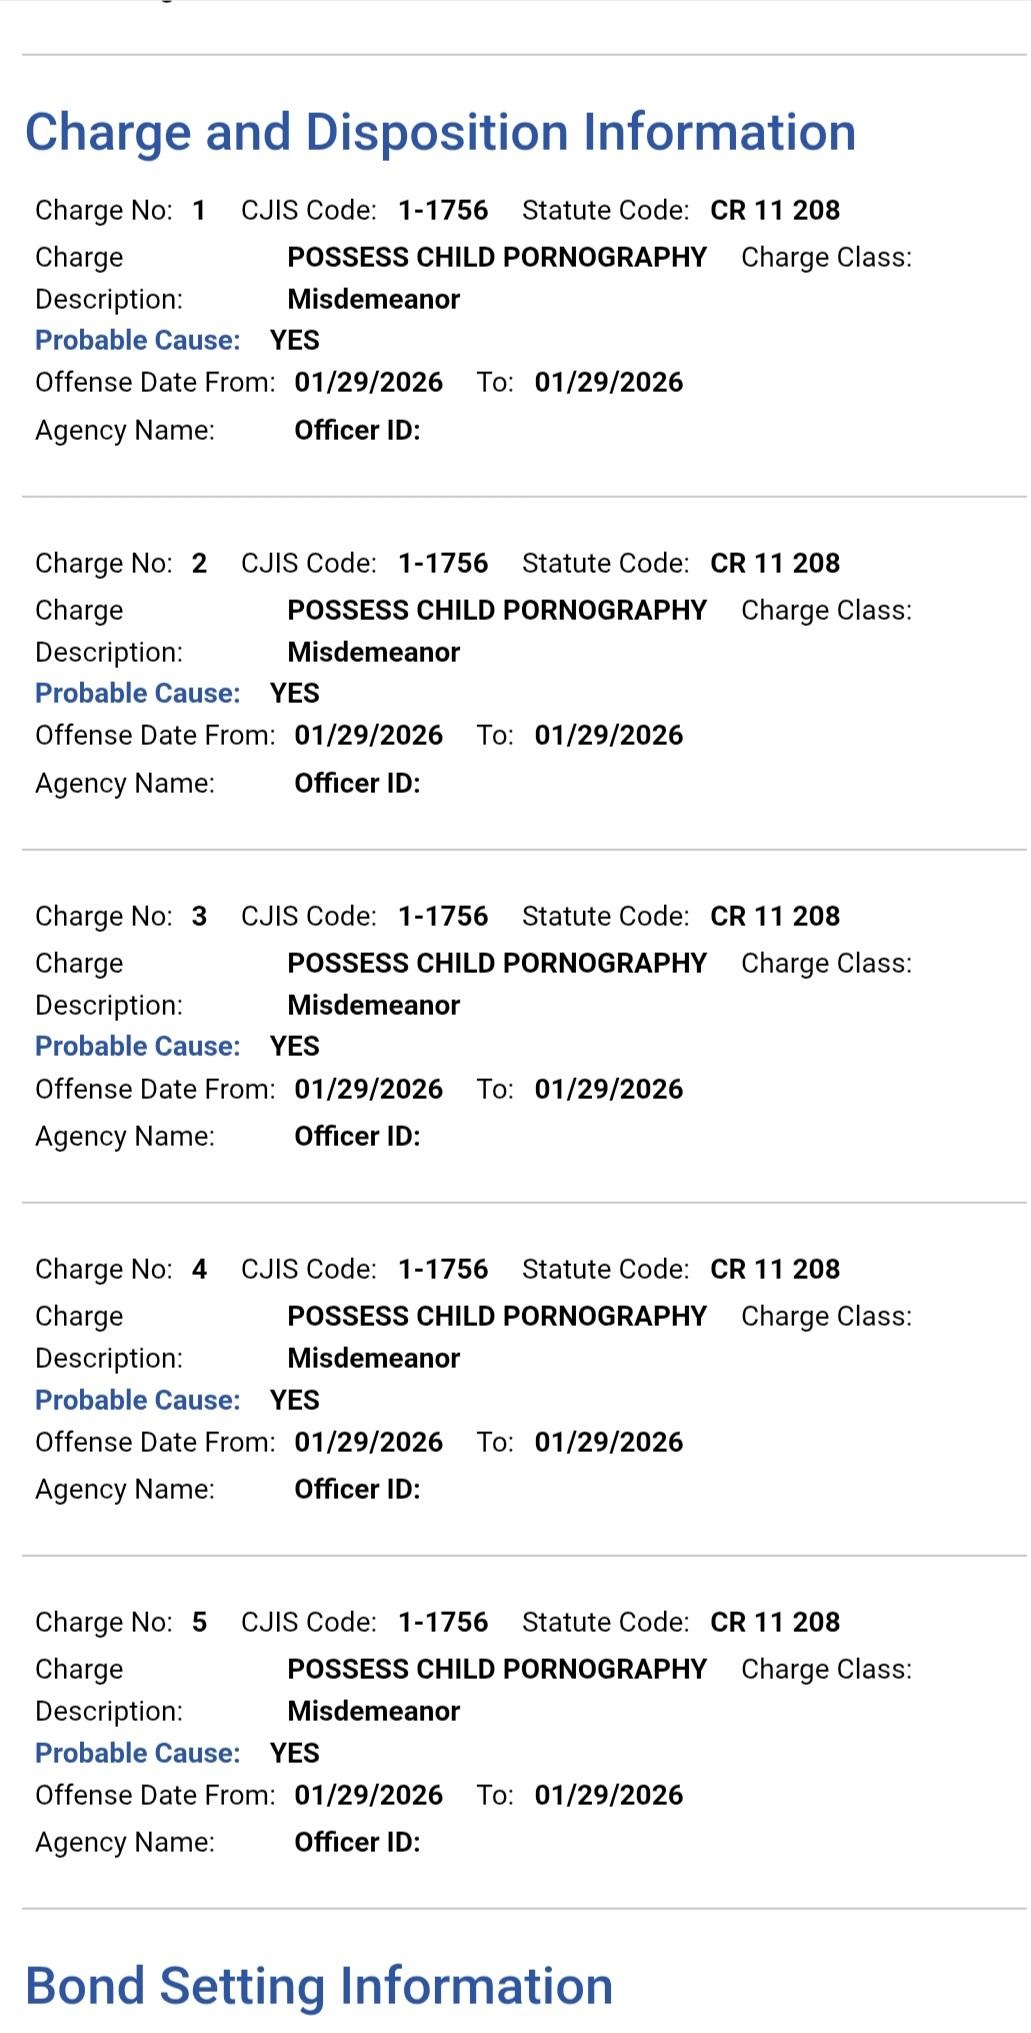The image size is (1031, 2033).
Task: Click the Misdemeanor class text under charge 4
Action: pos(373,1359)
